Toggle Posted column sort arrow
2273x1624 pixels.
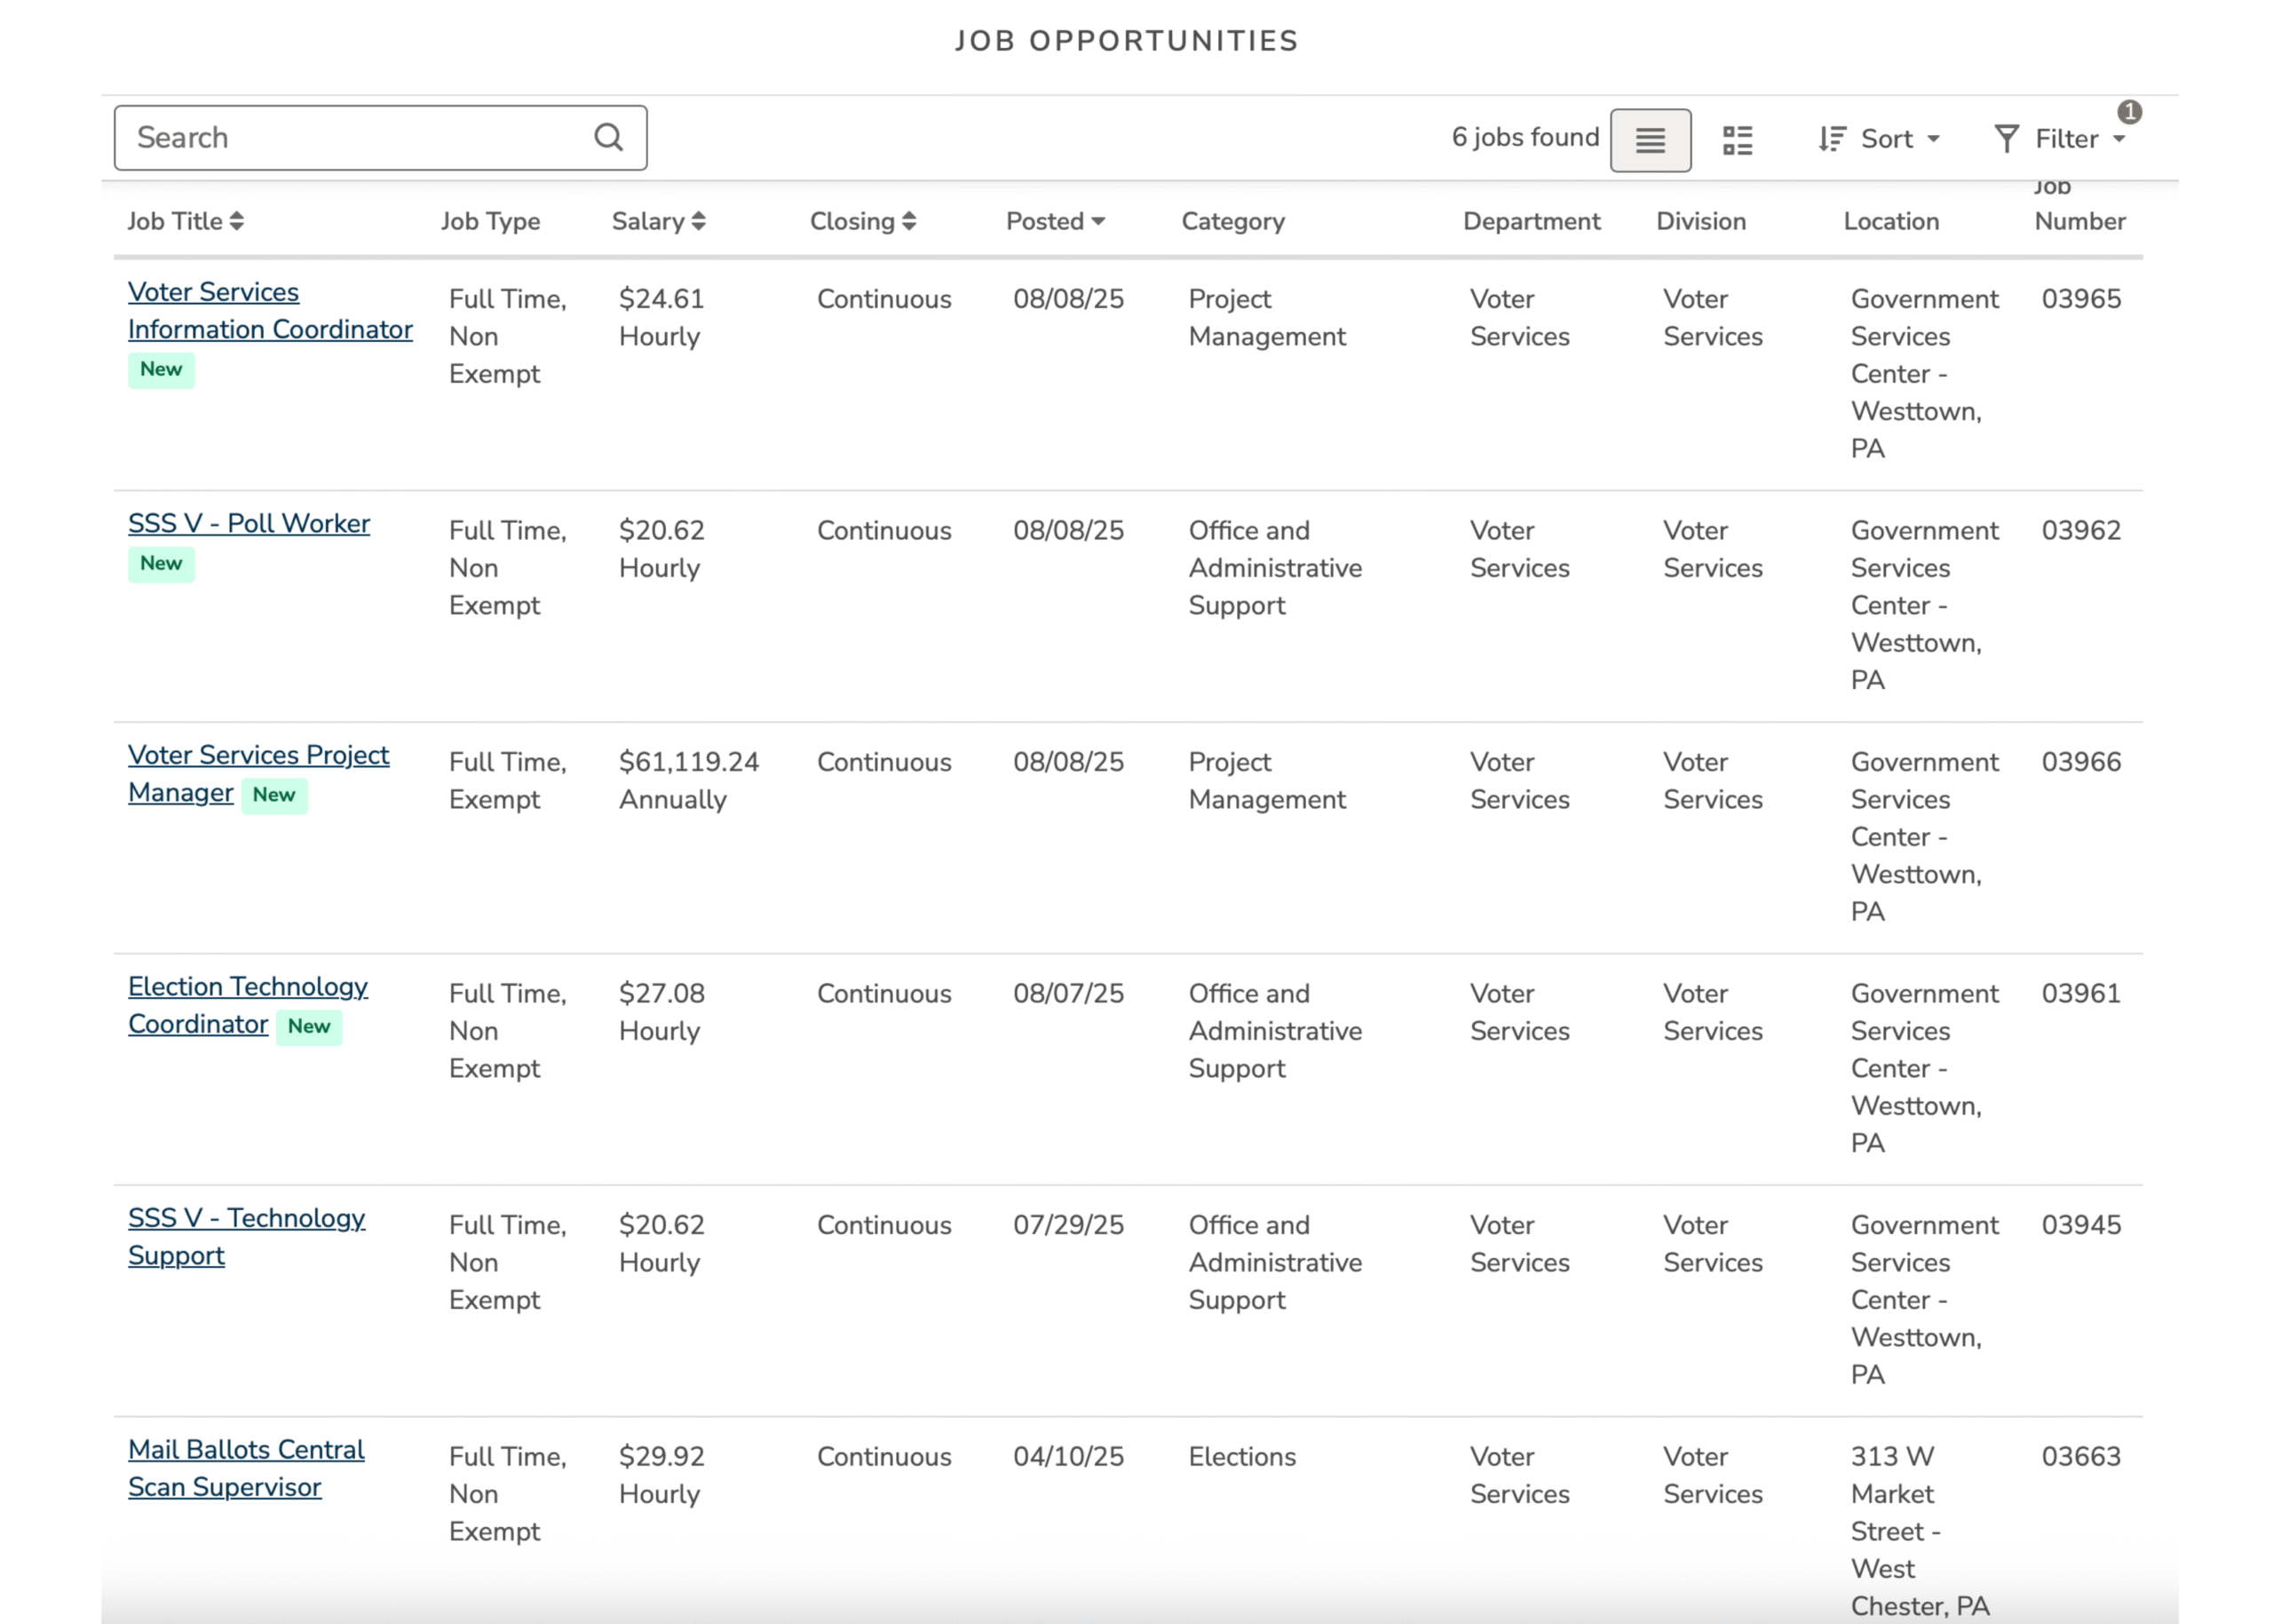(x=1098, y=221)
